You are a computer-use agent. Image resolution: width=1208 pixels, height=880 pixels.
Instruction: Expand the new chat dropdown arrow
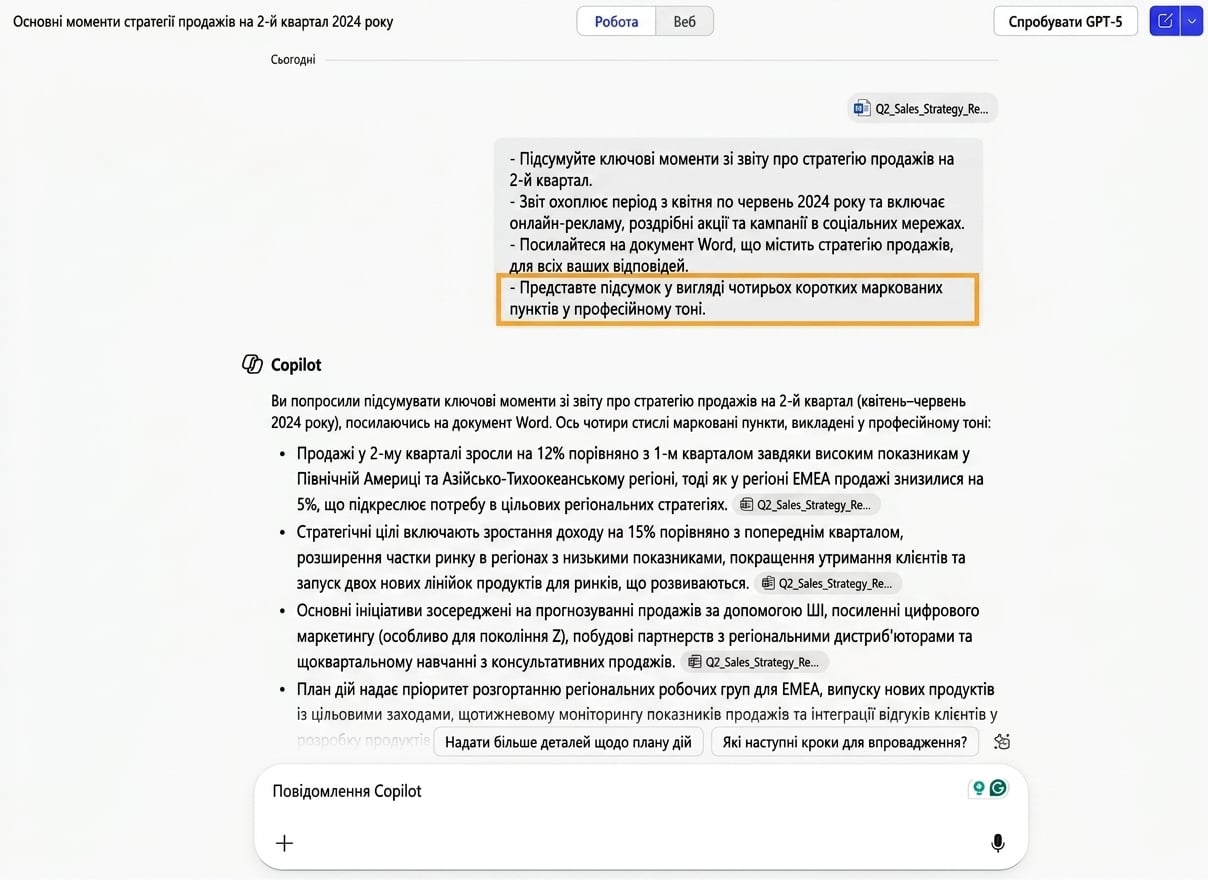pos(1192,21)
